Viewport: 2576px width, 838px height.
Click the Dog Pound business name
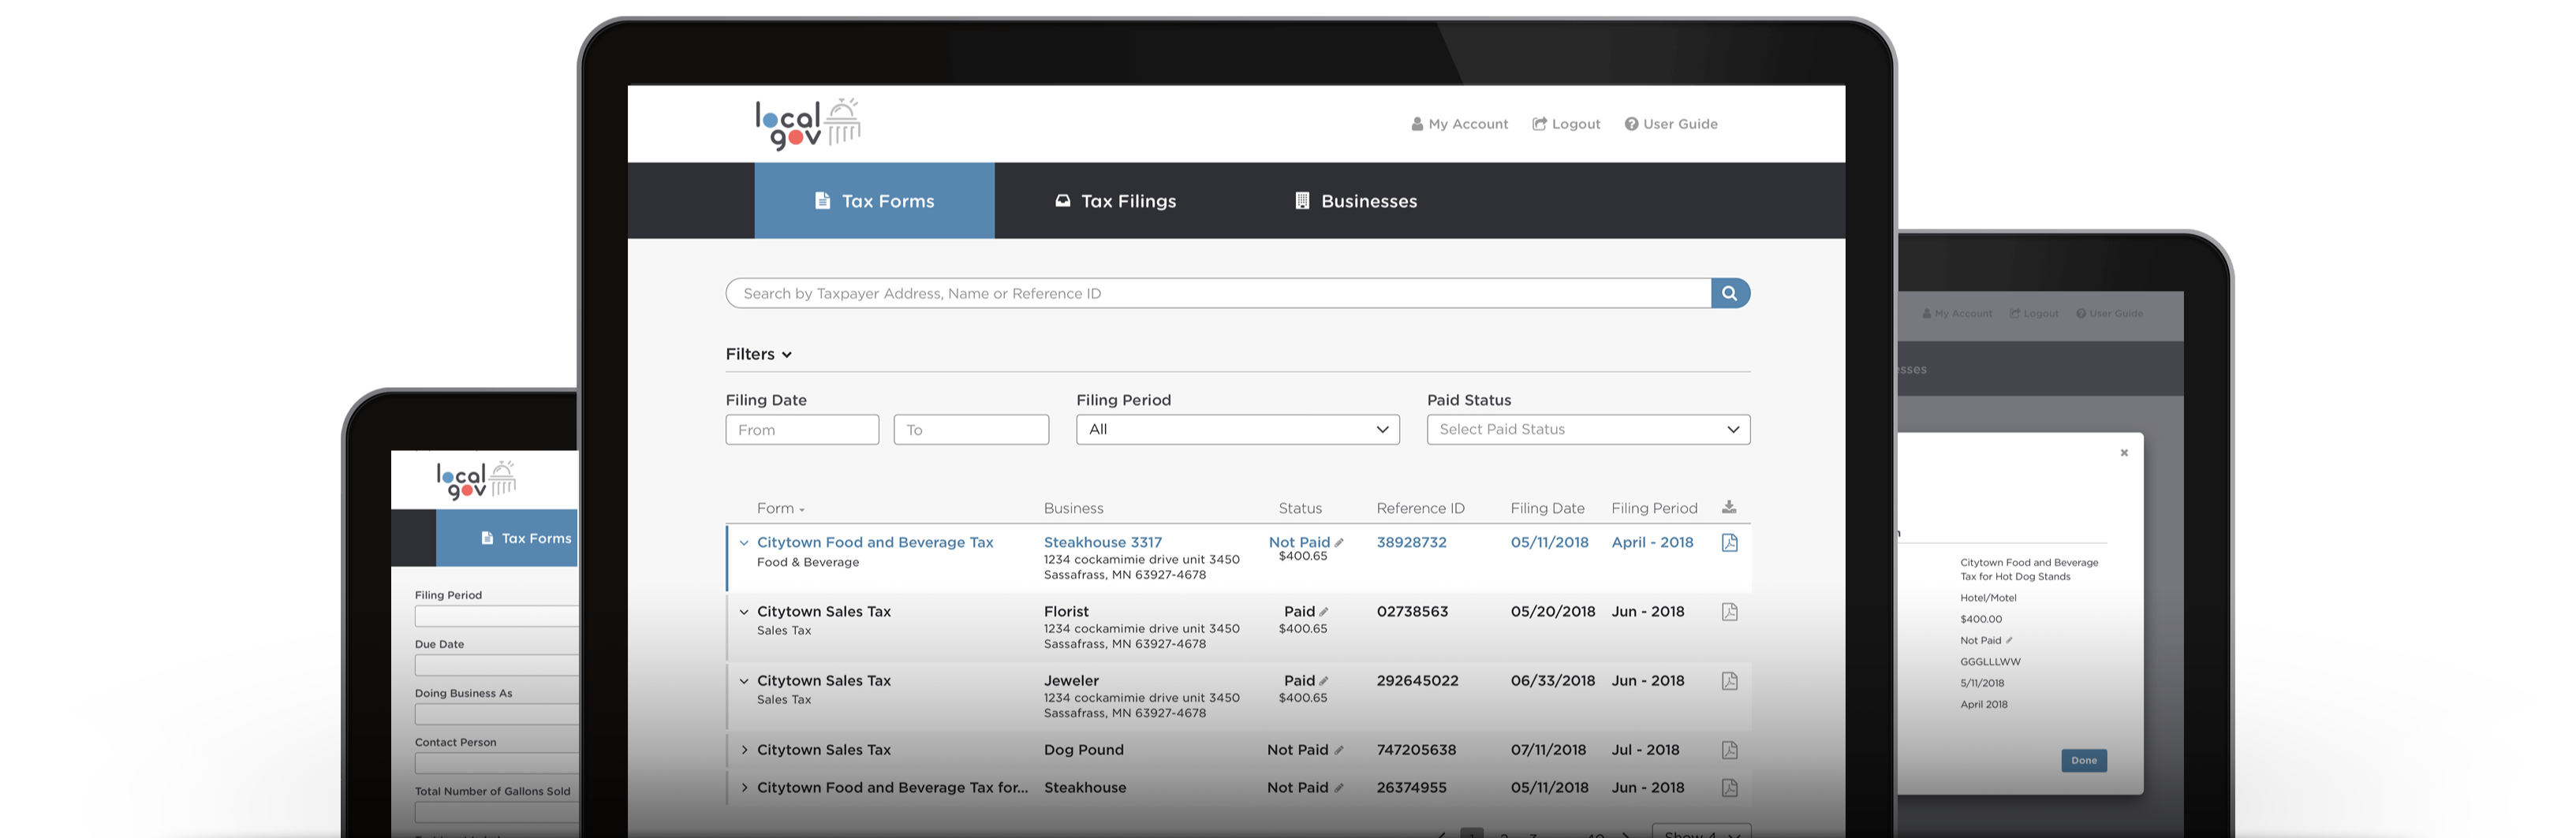point(1084,750)
